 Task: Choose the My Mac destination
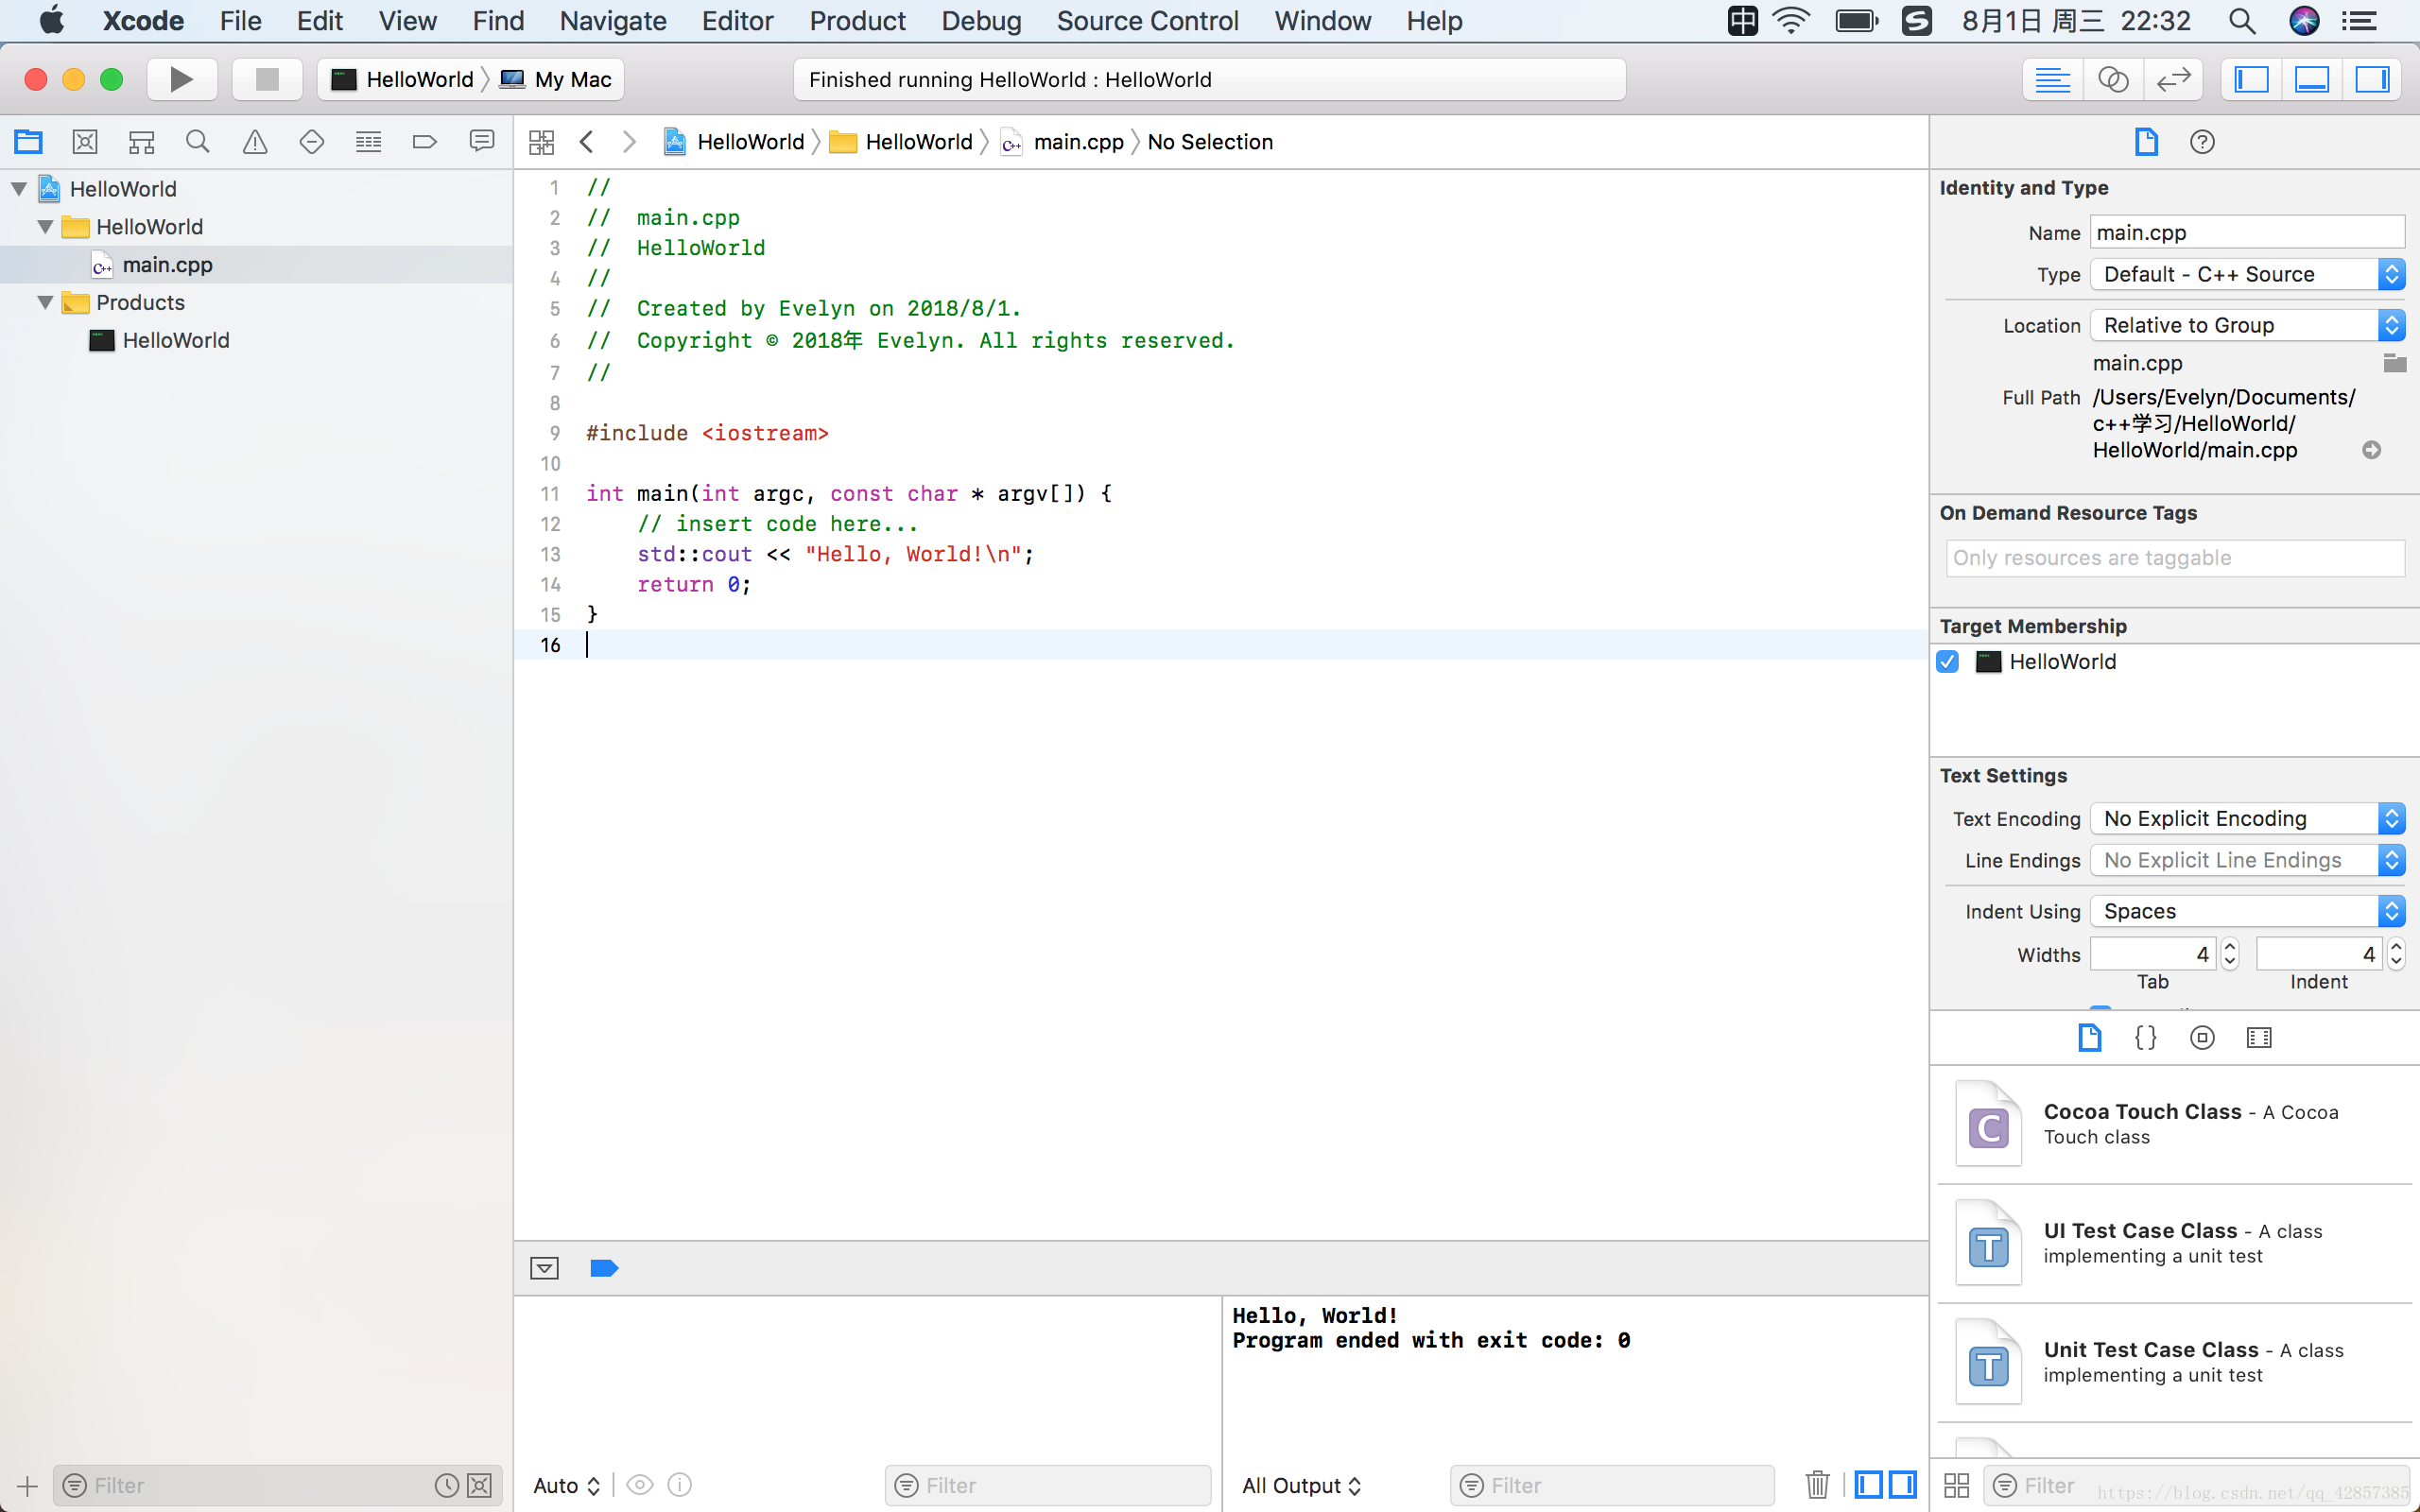point(556,79)
